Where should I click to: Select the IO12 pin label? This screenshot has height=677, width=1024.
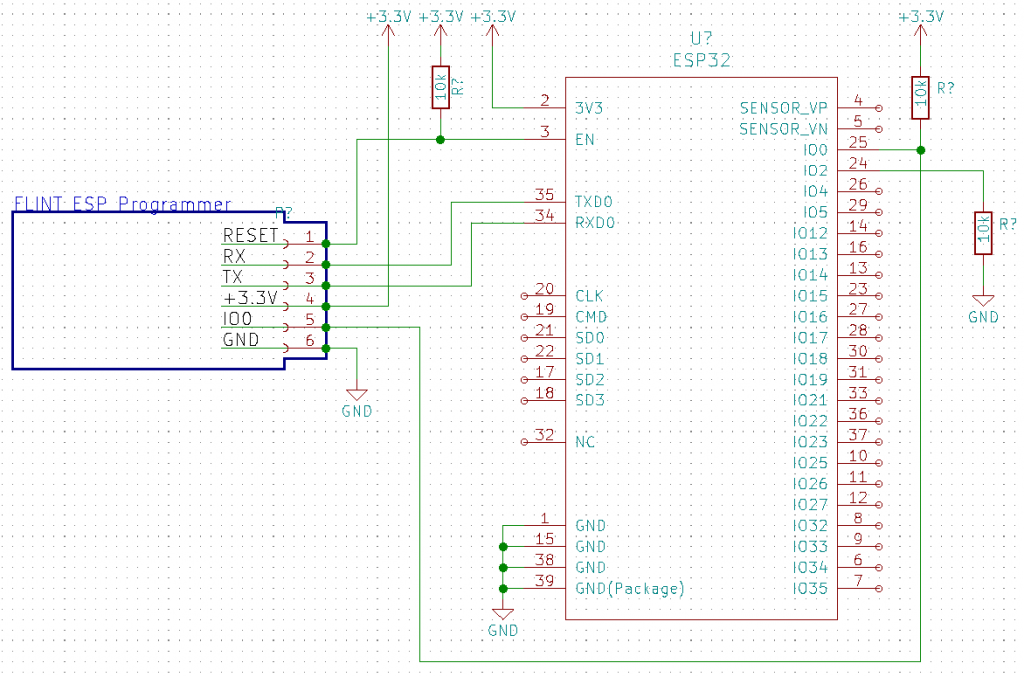pyautogui.click(x=810, y=234)
